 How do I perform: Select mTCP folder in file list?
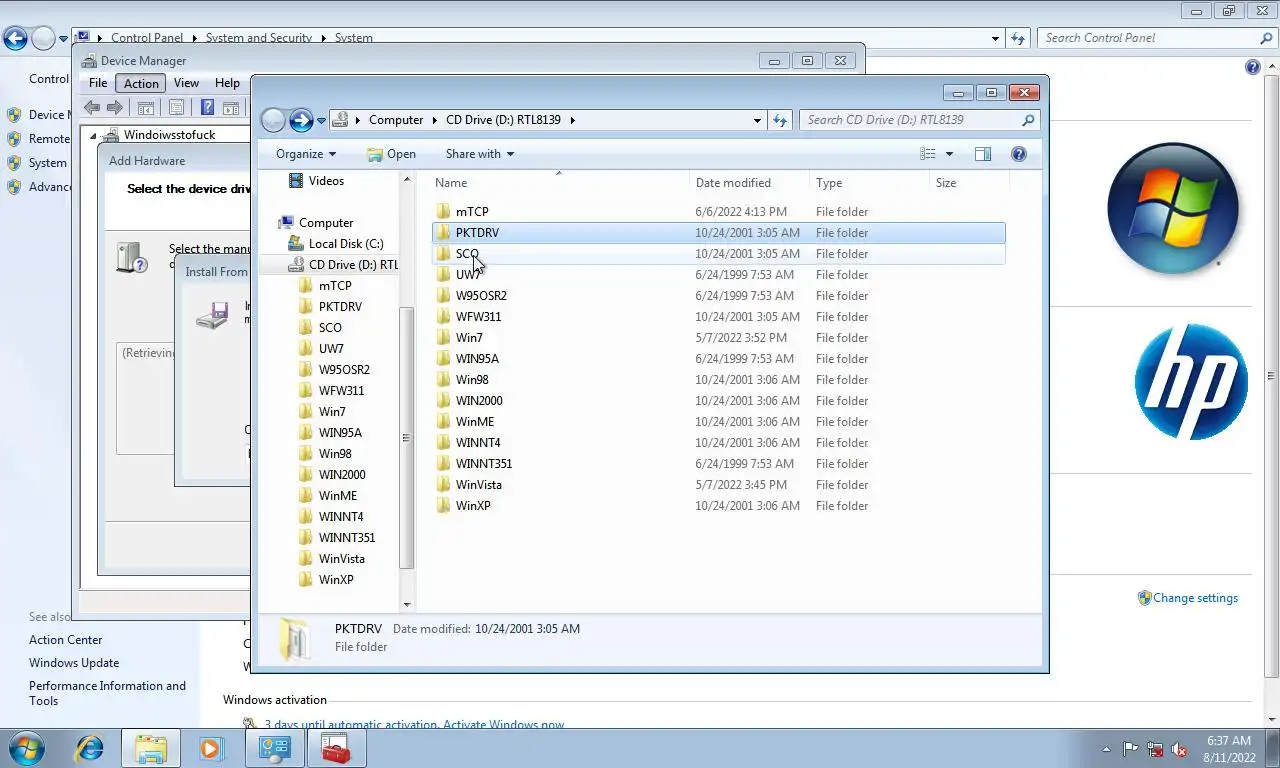pos(718,212)
